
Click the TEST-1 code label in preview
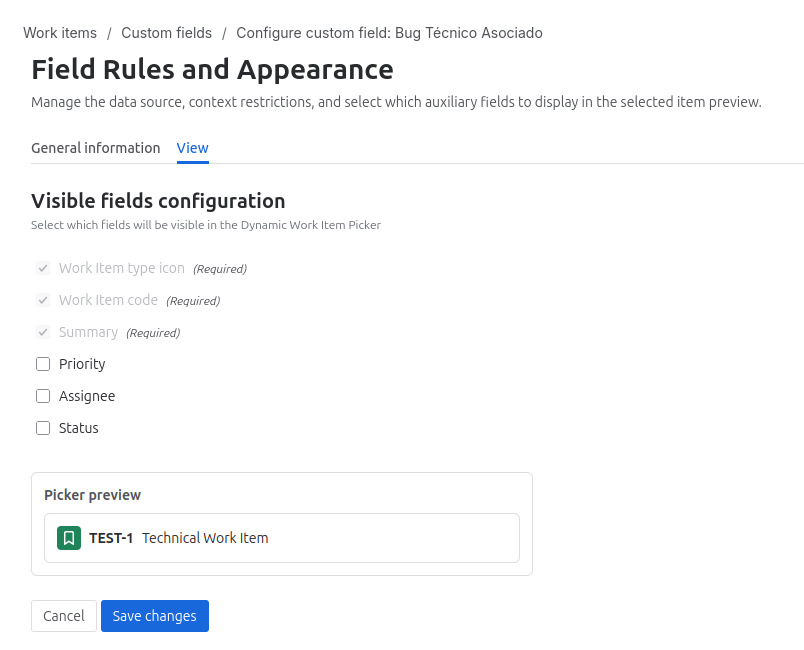(109, 538)
